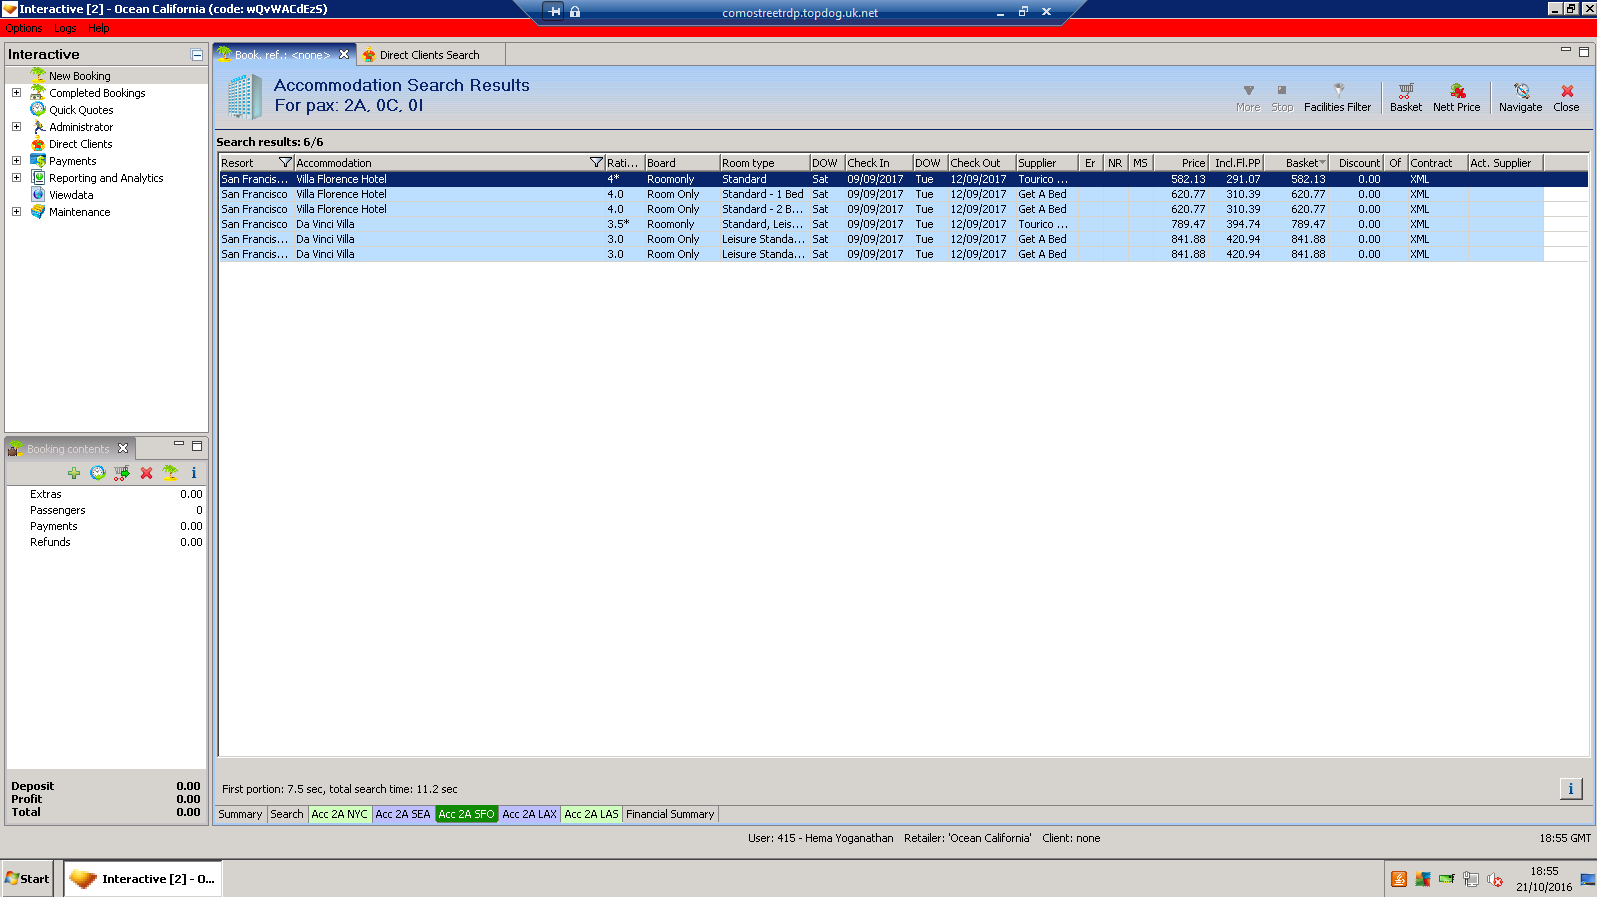Click the Interactive [2] taskbar button
Image resolution: width=1597 pixels, height=897 pixels.
[143, 879]
